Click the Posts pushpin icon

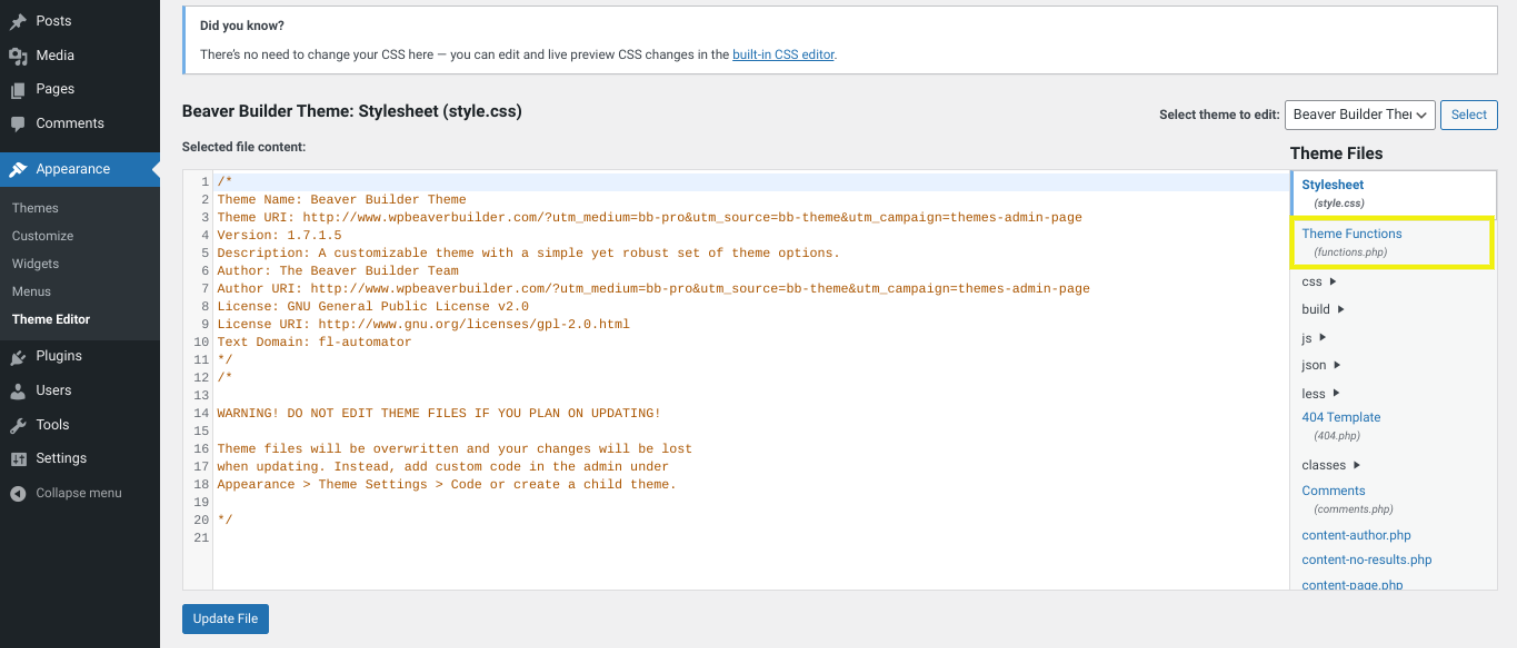(19, 20)
